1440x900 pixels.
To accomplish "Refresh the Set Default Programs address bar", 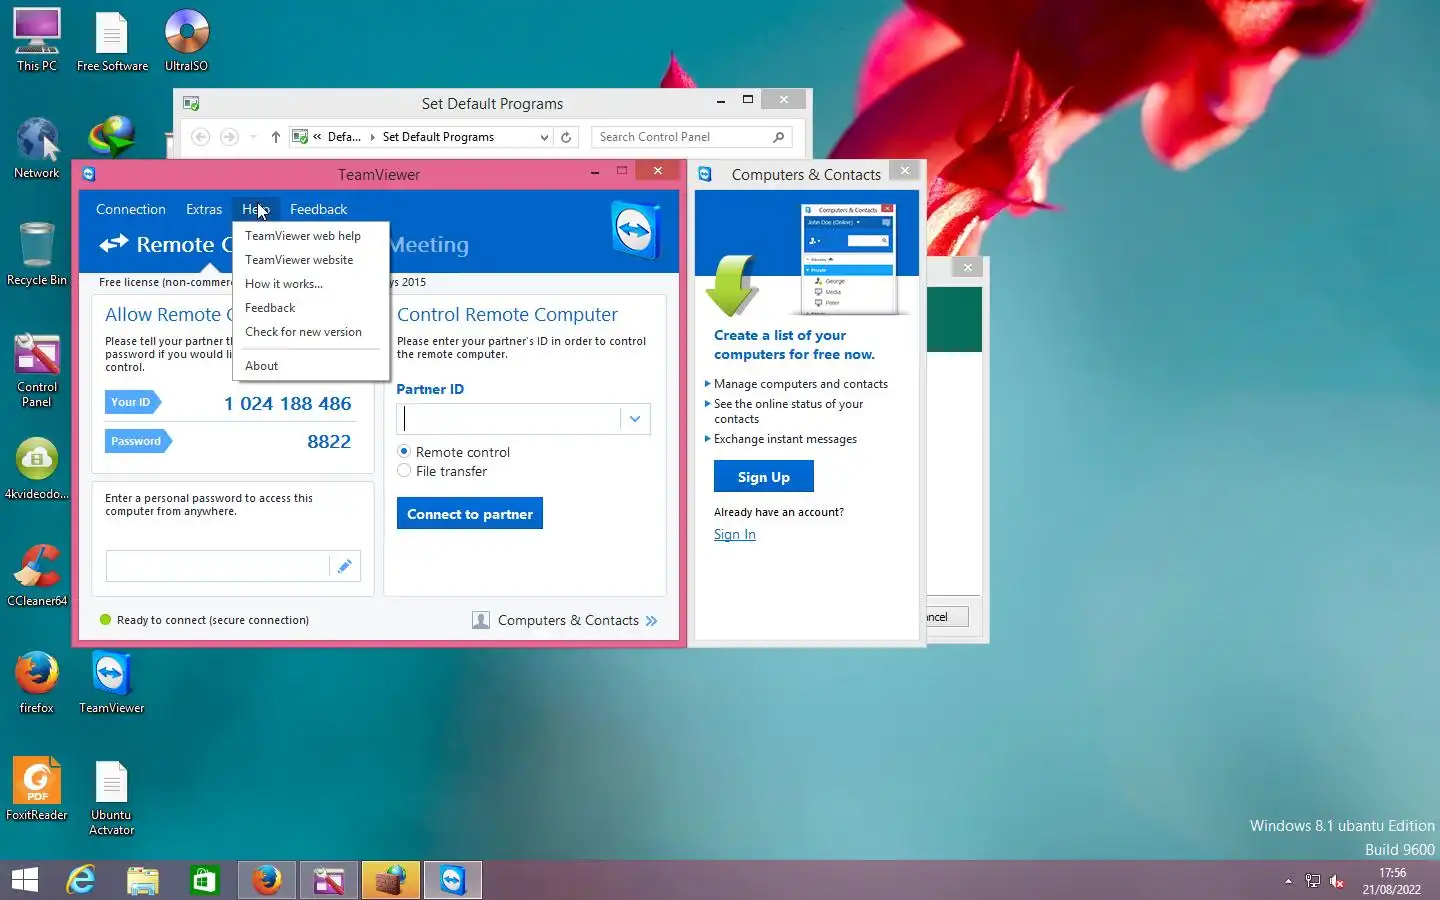I will [x=566, y=137].
